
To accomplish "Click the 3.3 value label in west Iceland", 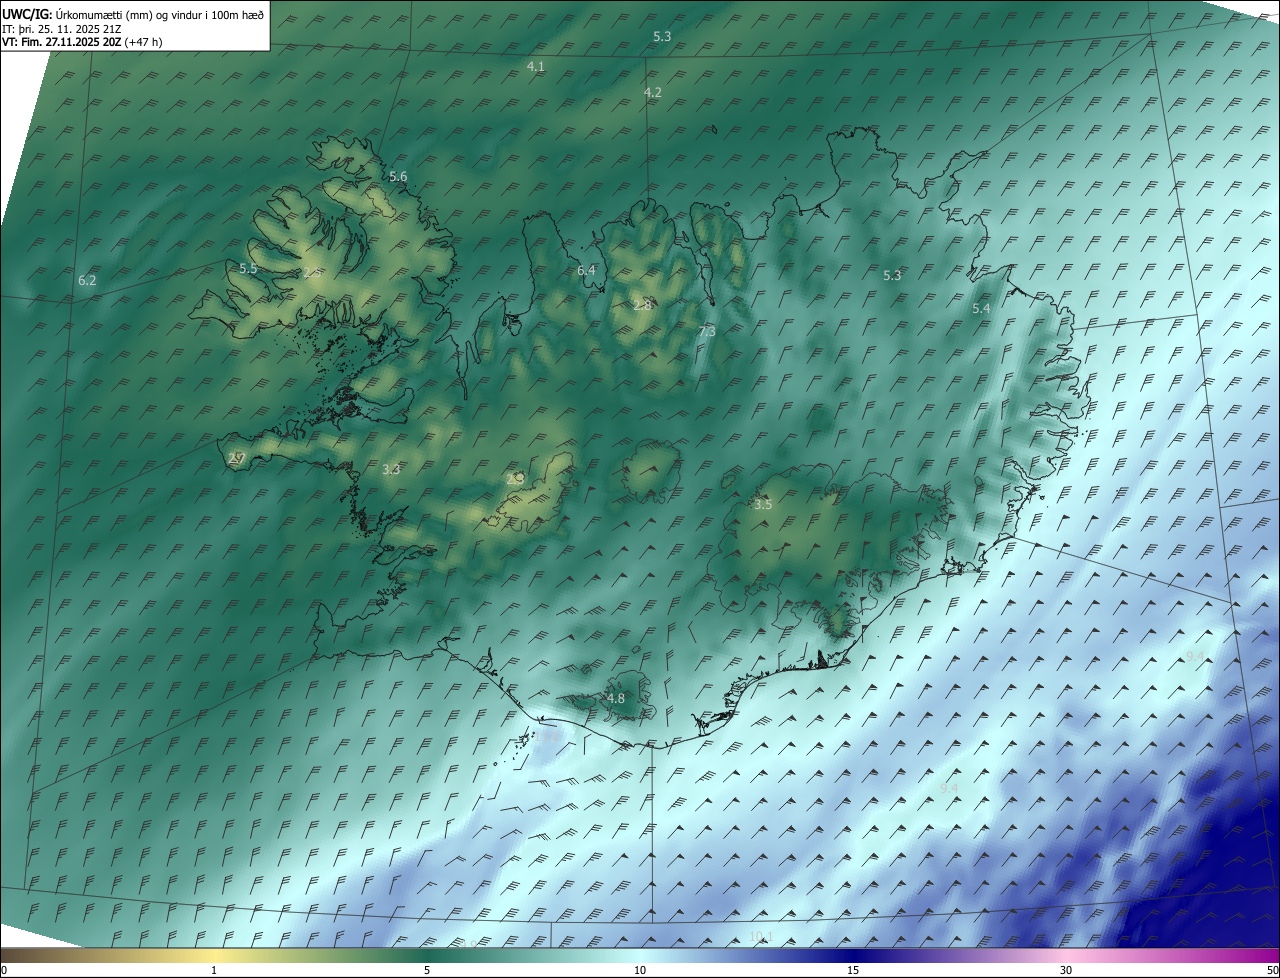I will coord(391,469).
